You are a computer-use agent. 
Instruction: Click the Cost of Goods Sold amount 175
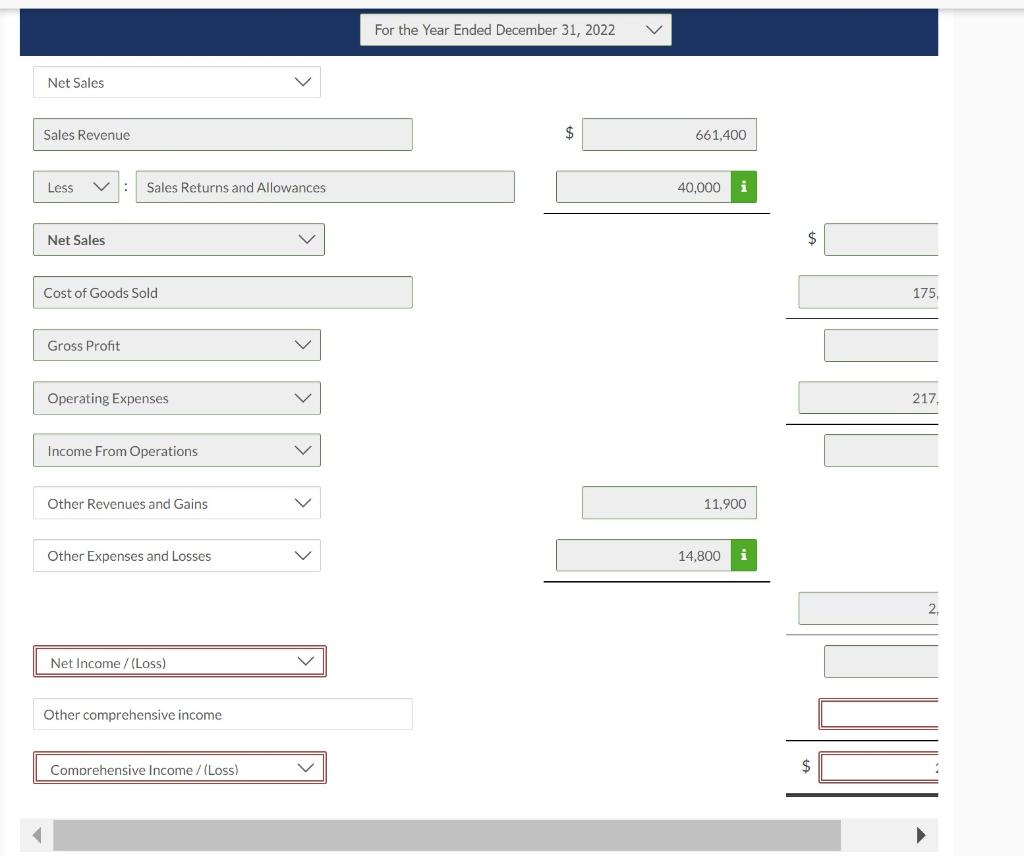tap(868, 293)
